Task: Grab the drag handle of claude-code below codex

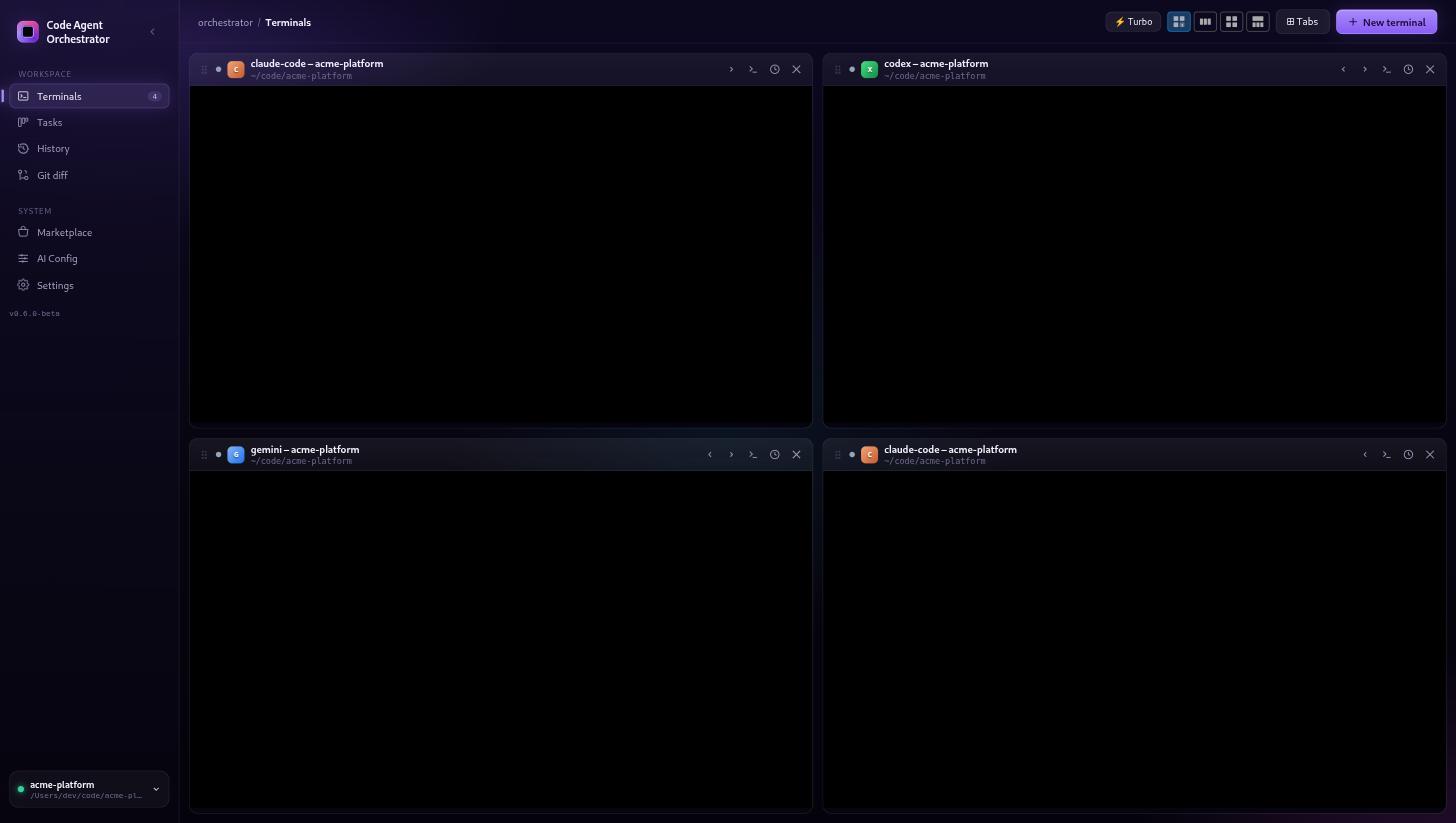Action: [x=838, y=454]
